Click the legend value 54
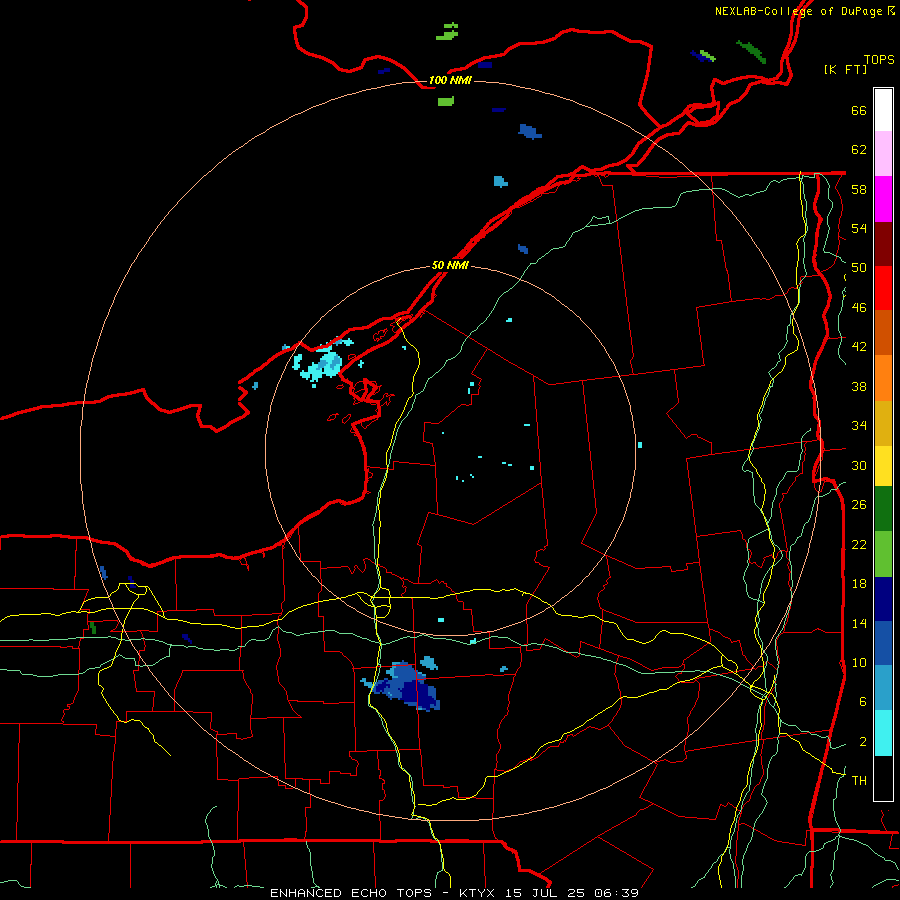Image resolution: width=900 pixels, height=900 pixels. (859, 228)
